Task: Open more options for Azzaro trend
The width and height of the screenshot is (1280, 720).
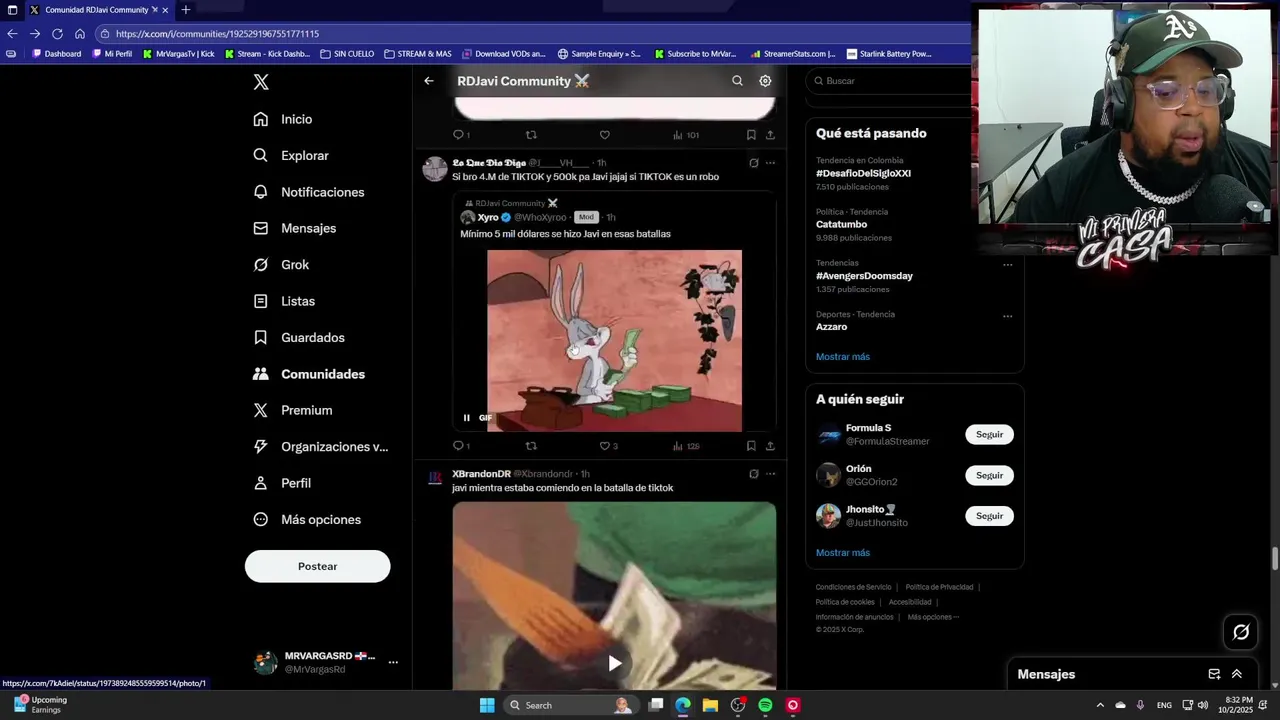Action: [1007, 316]
